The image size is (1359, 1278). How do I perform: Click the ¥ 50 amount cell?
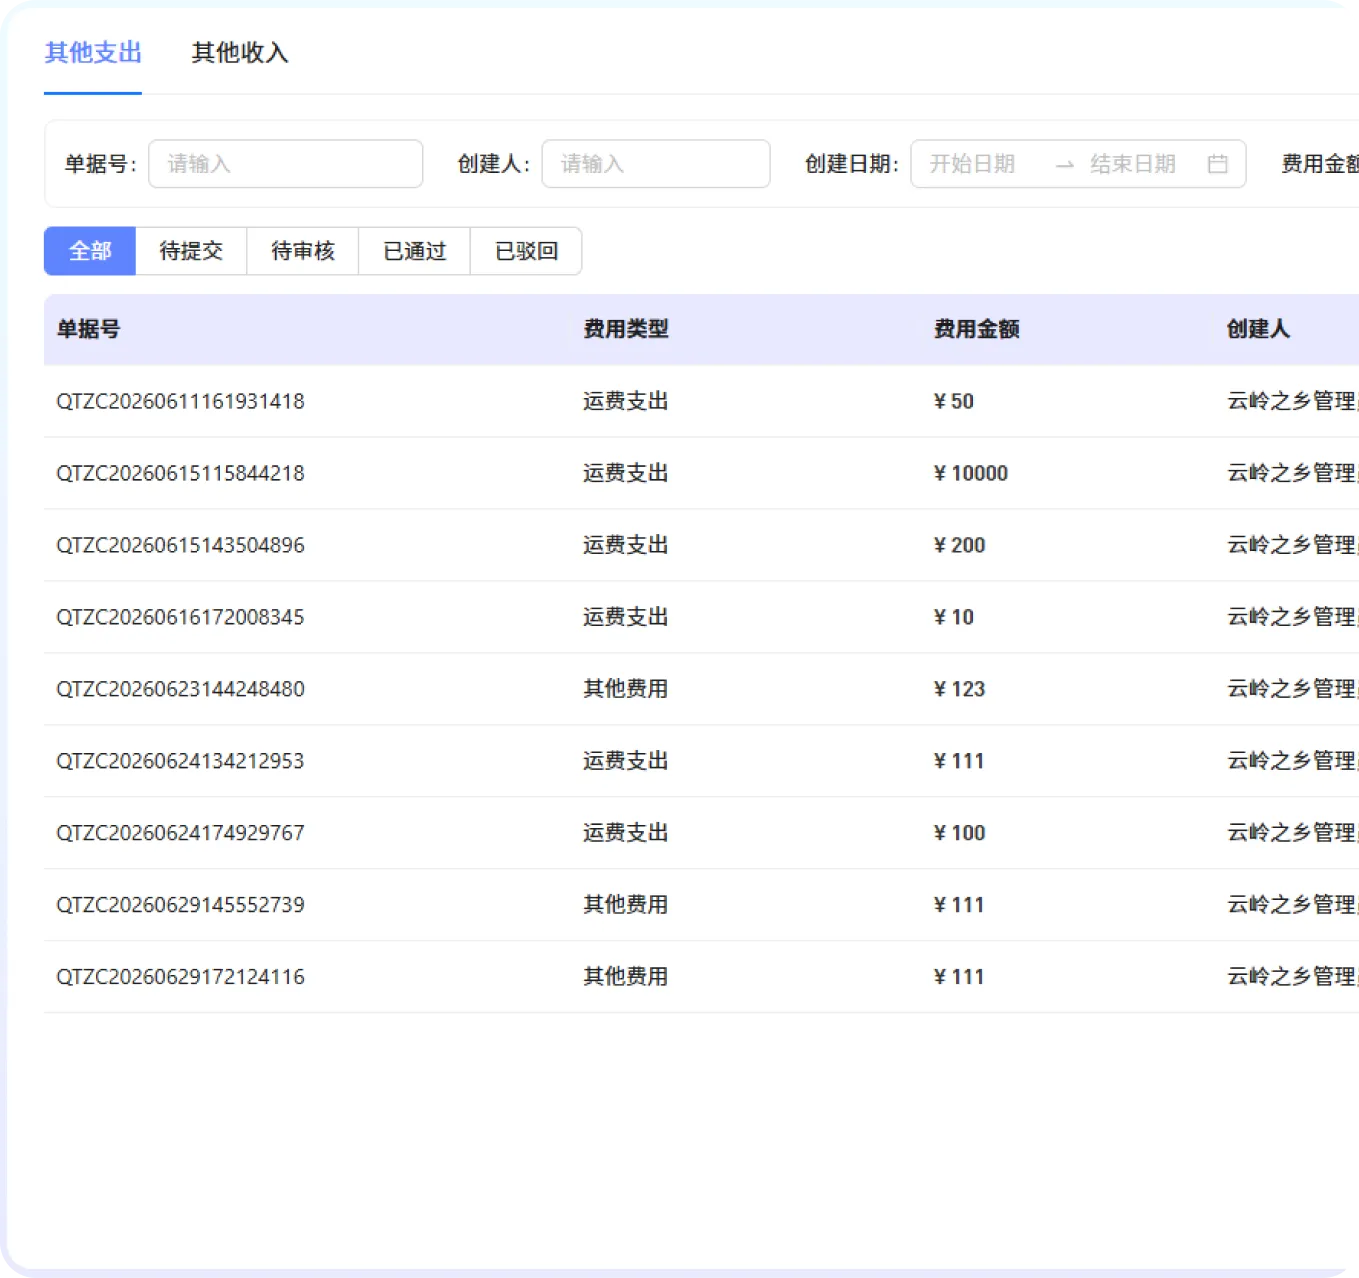coord(953,401)
